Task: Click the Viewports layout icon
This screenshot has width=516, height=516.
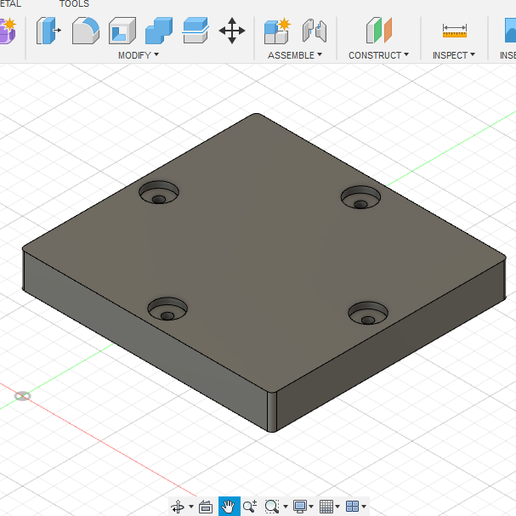Action: [x=352, y=507]
